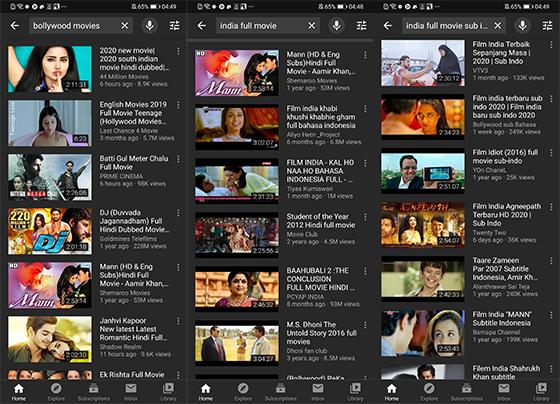The width and height of the screenshot is (560, 404).
Task: Open more options for 'Film India "MANN"' video
Action: tap(551, 315)
